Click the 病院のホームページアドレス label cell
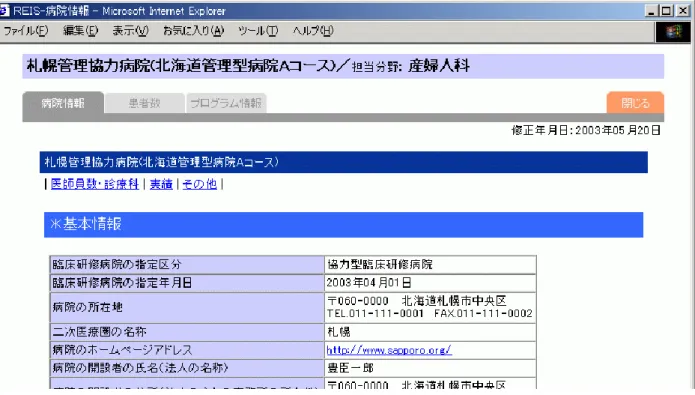This screenshot has width=695, height=395. [187, 350]
